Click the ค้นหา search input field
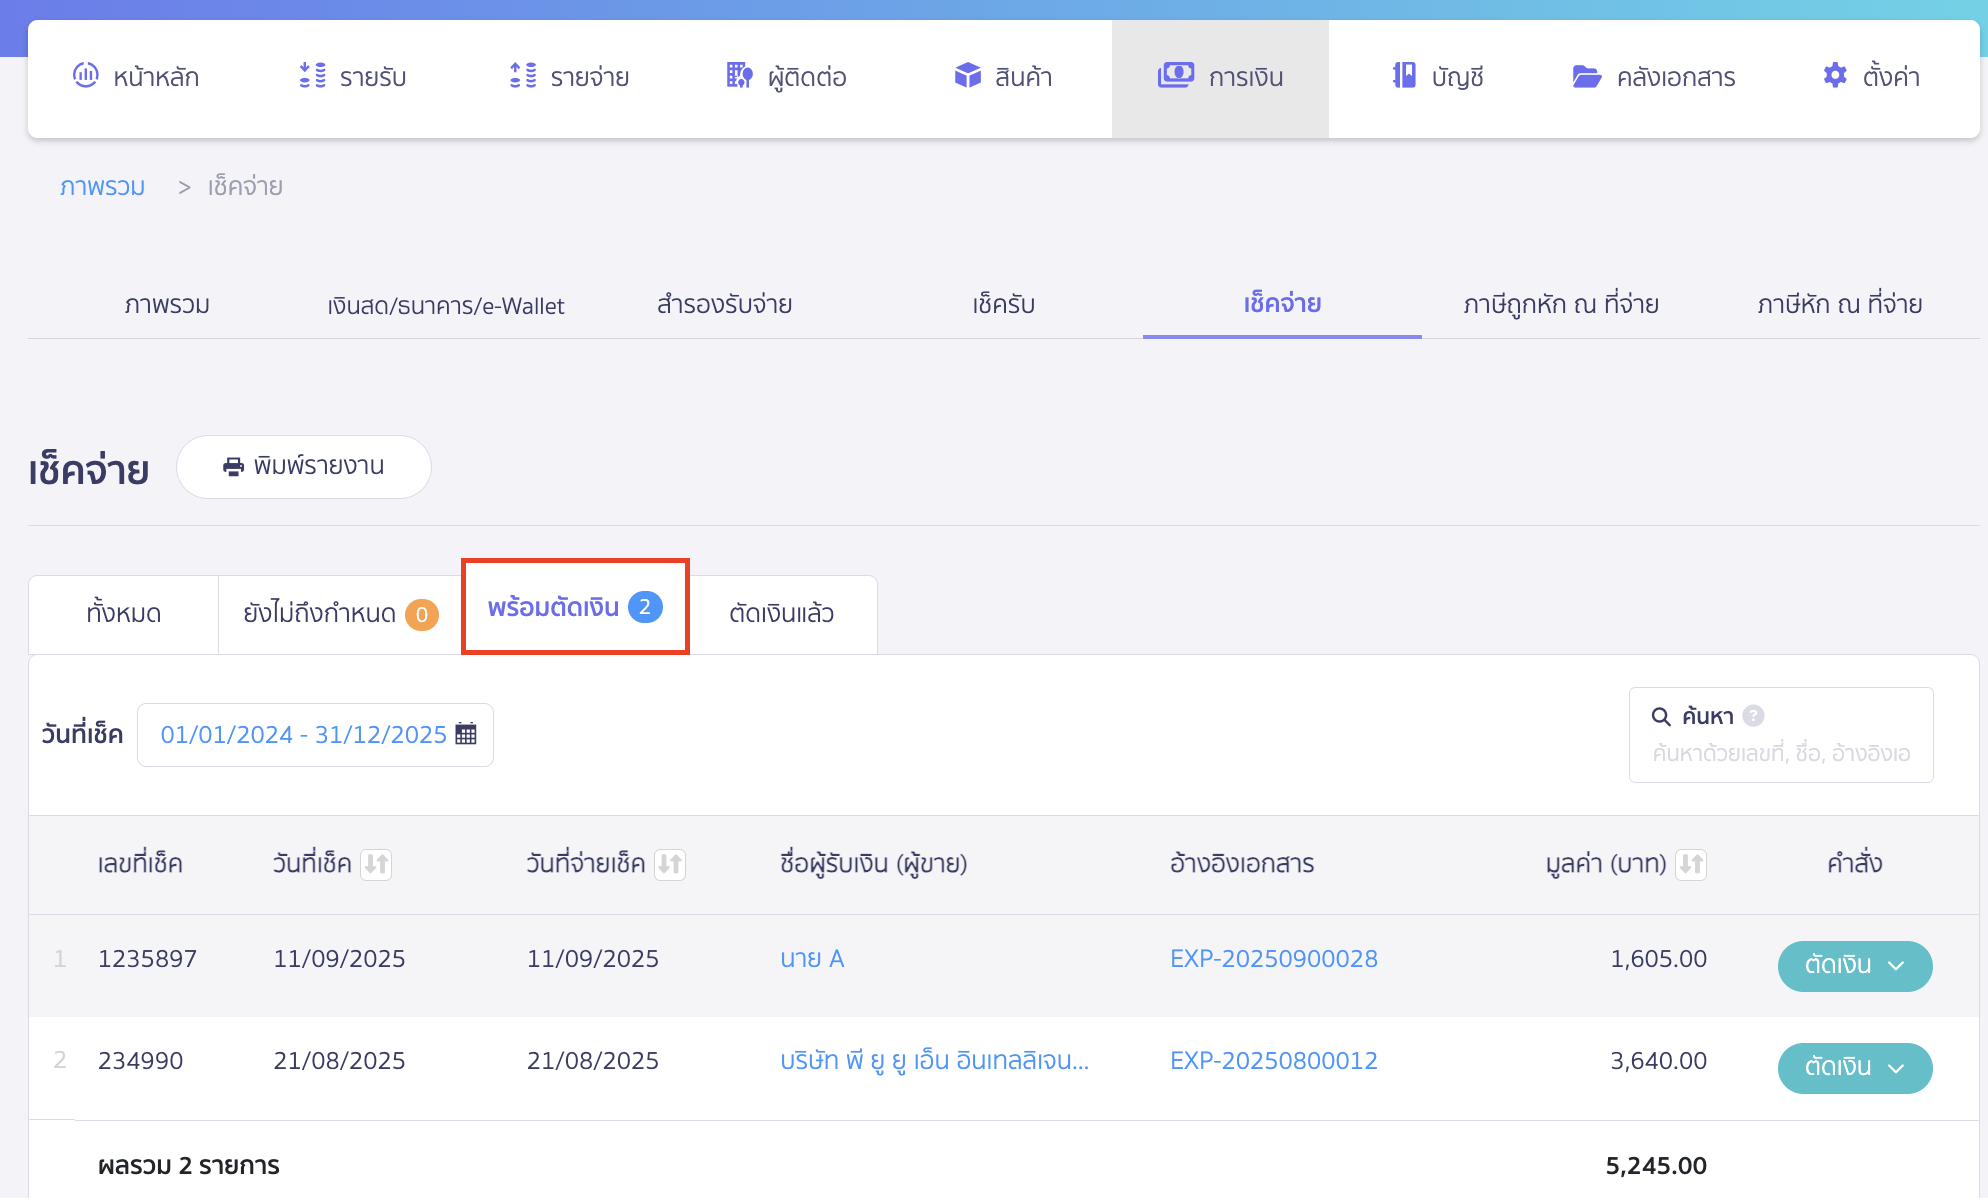This screenshot has height=1198, width=1988. coord(1781,753)
